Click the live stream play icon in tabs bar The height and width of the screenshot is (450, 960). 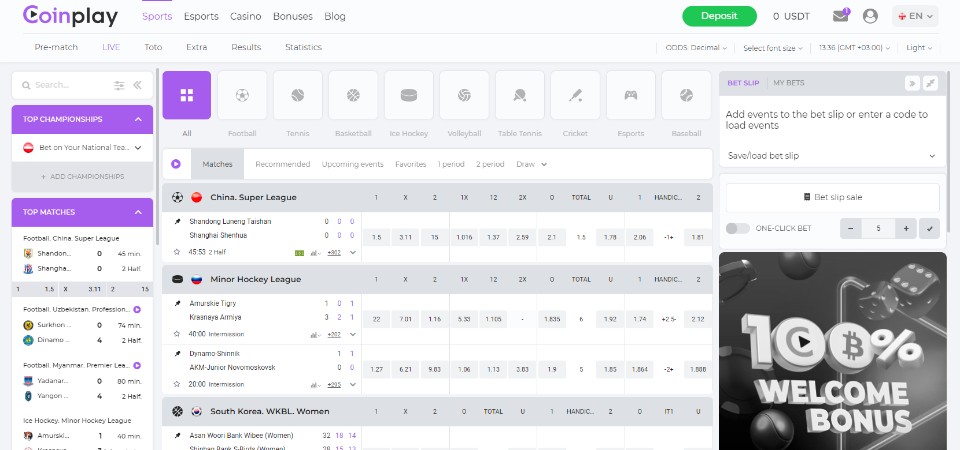point(176,164)
